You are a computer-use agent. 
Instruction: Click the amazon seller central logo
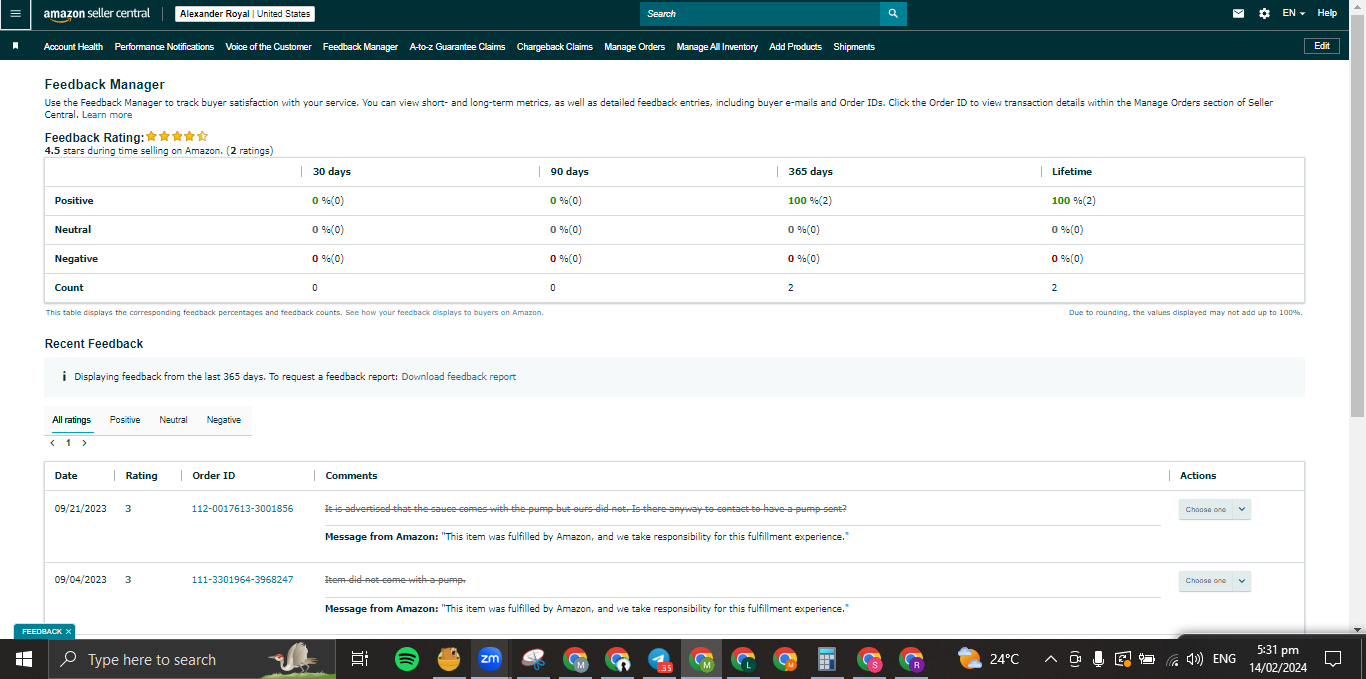[x=97, y=14]
